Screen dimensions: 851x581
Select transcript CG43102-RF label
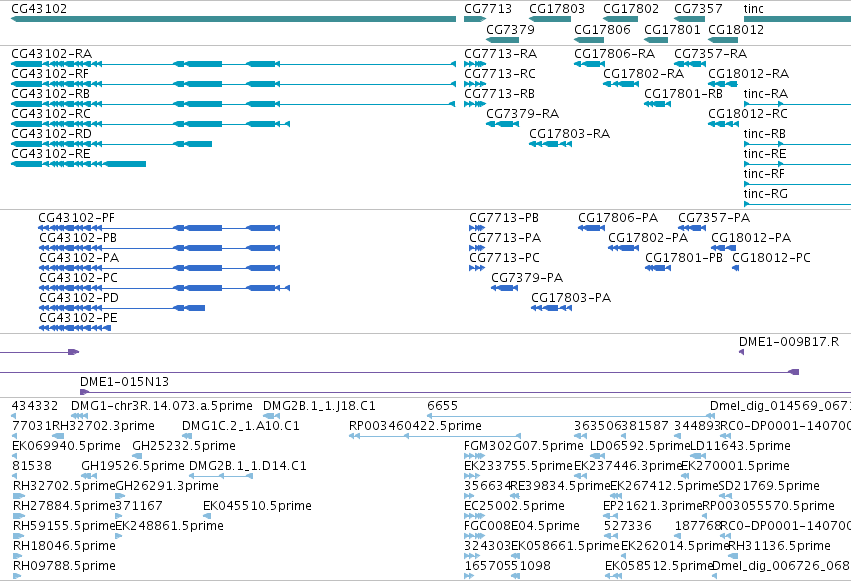(x=50, y=74)
